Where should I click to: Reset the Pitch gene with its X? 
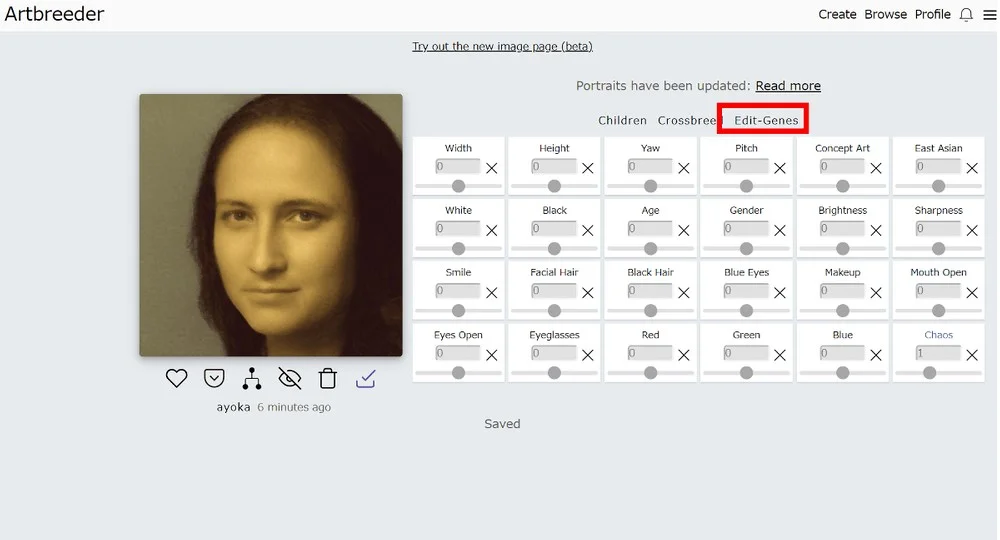pyautogui.click(x=779, y=168)
